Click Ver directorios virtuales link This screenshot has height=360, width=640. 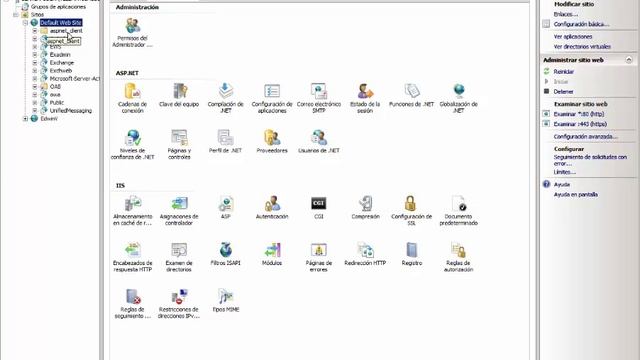[582, 47]
